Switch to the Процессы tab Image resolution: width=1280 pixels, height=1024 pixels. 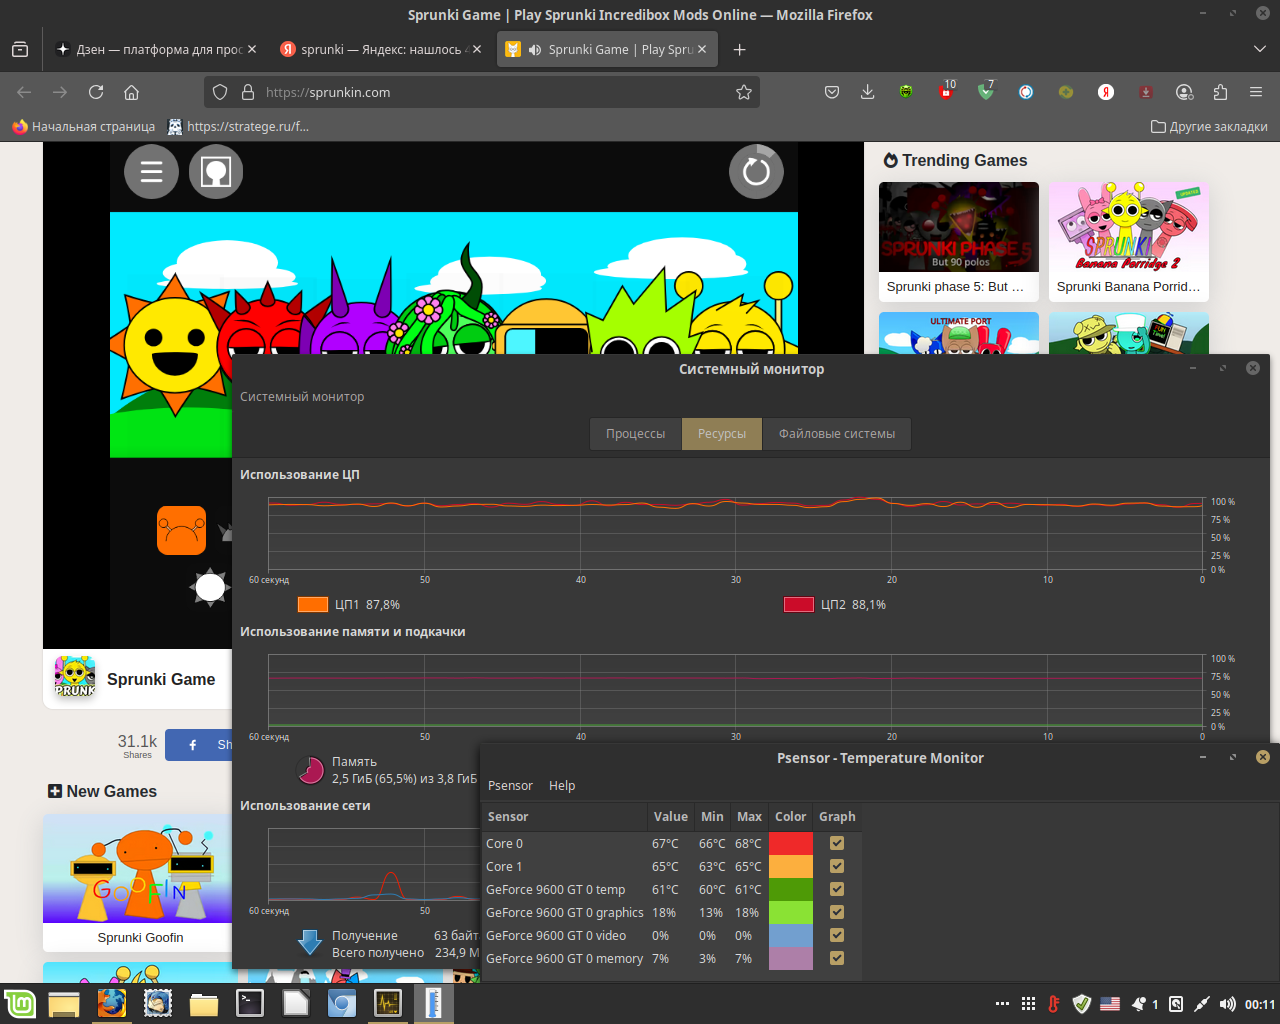pyautogui.click(x=635, y=434)
